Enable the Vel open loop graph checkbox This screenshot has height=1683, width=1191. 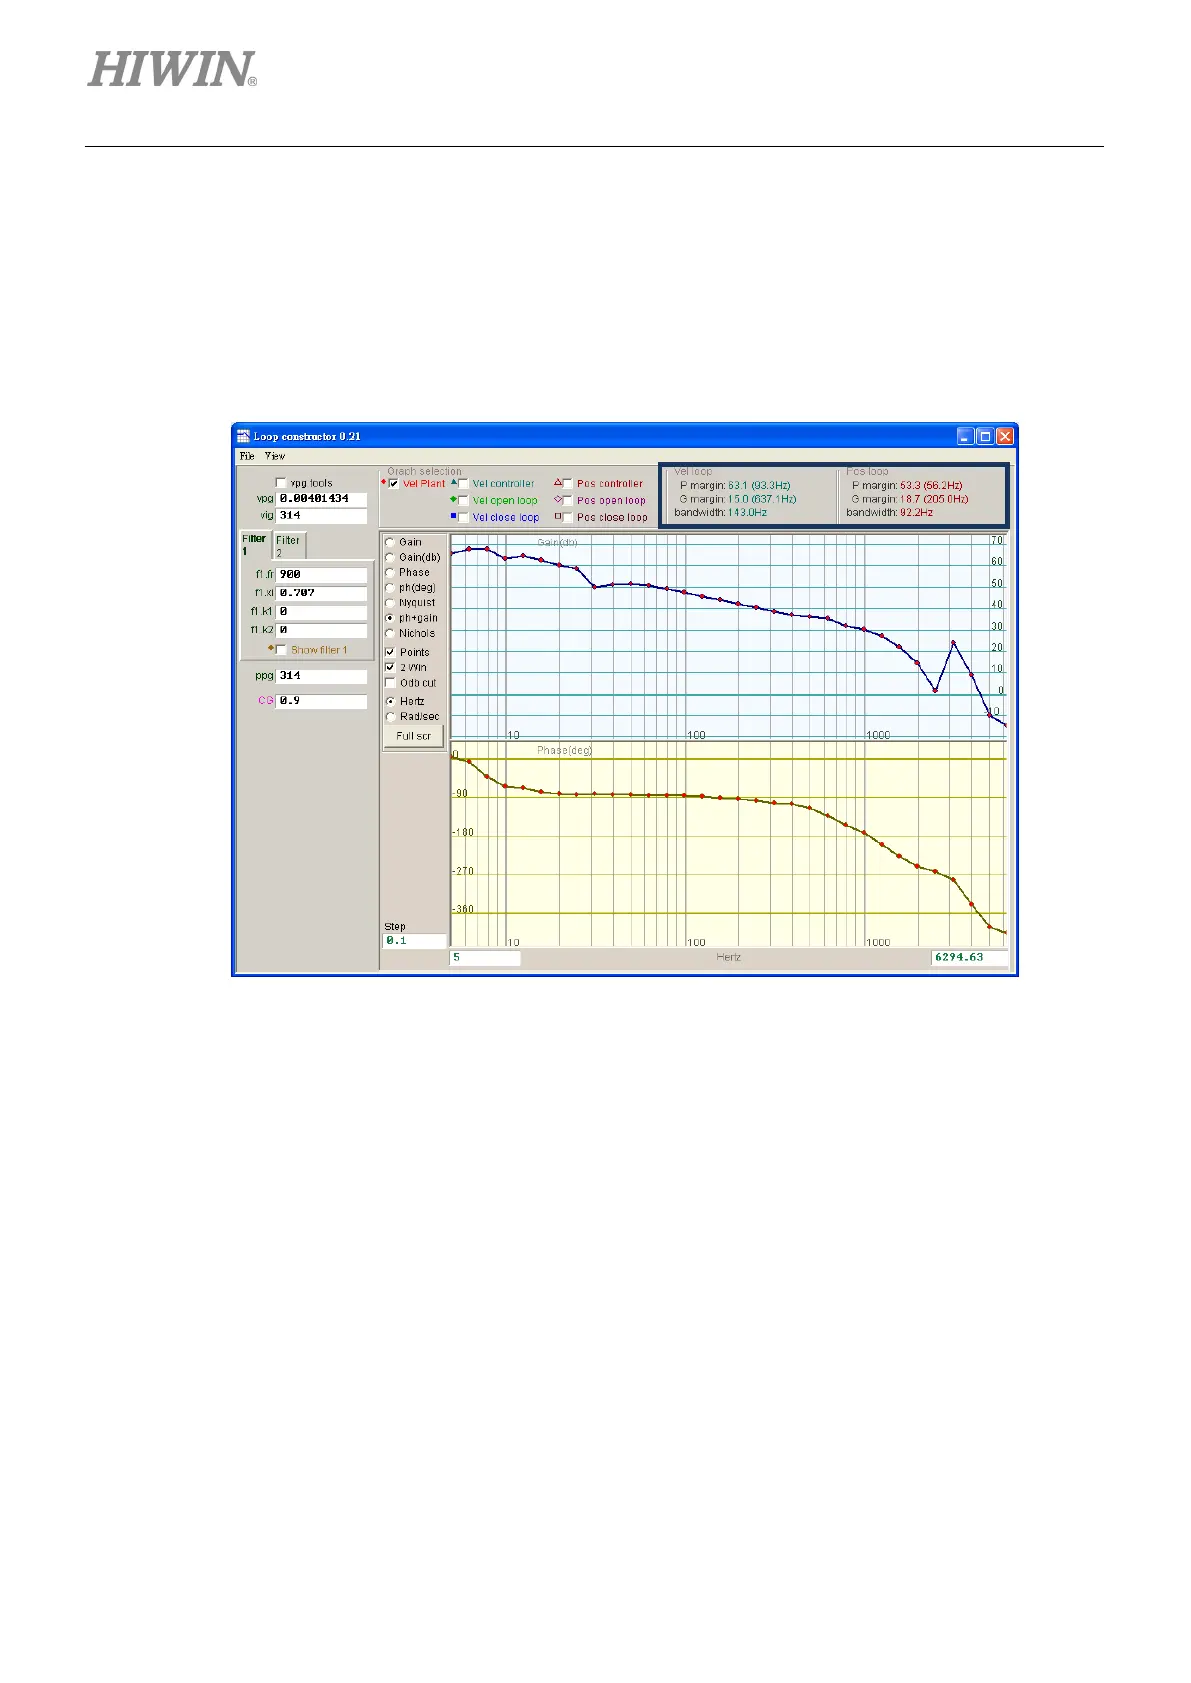click(x=463, y=501)
